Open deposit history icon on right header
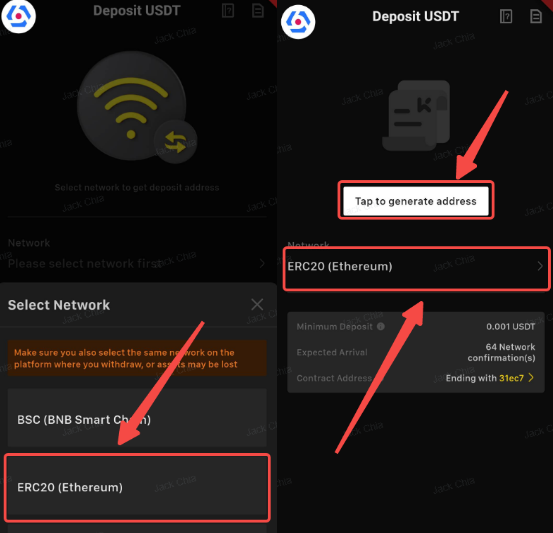The height and width of the screenshot is (533, 553). [x=536, y=16]
